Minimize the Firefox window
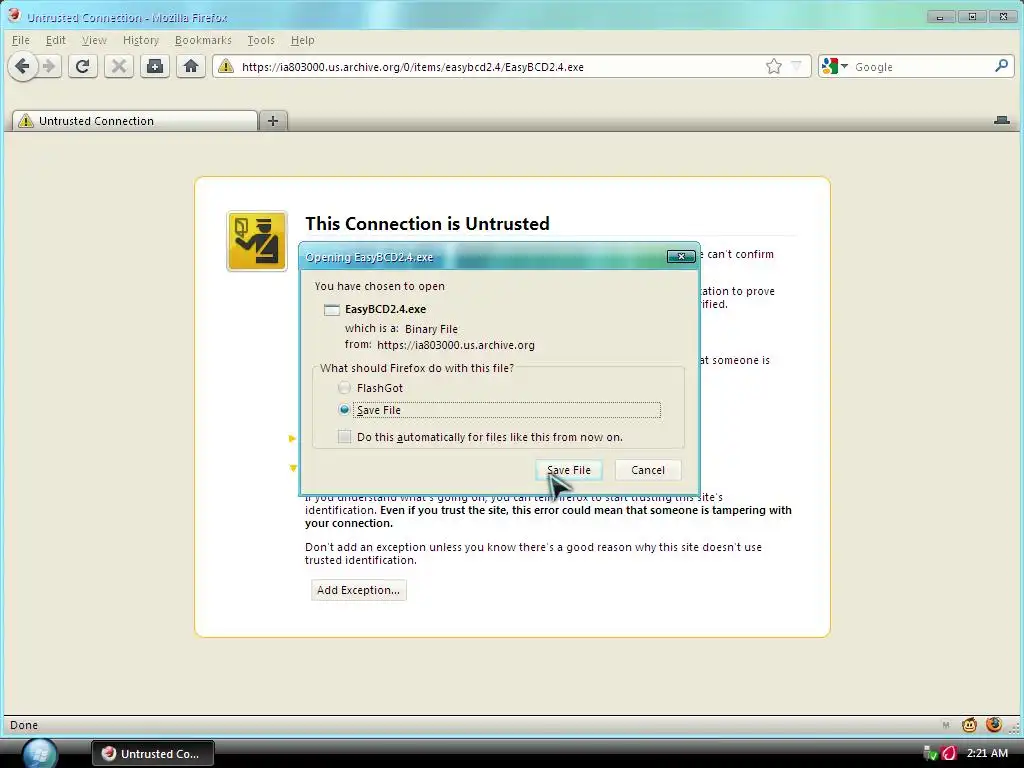The height and width of the screenshot is (768, 1024). click(940, 17)
